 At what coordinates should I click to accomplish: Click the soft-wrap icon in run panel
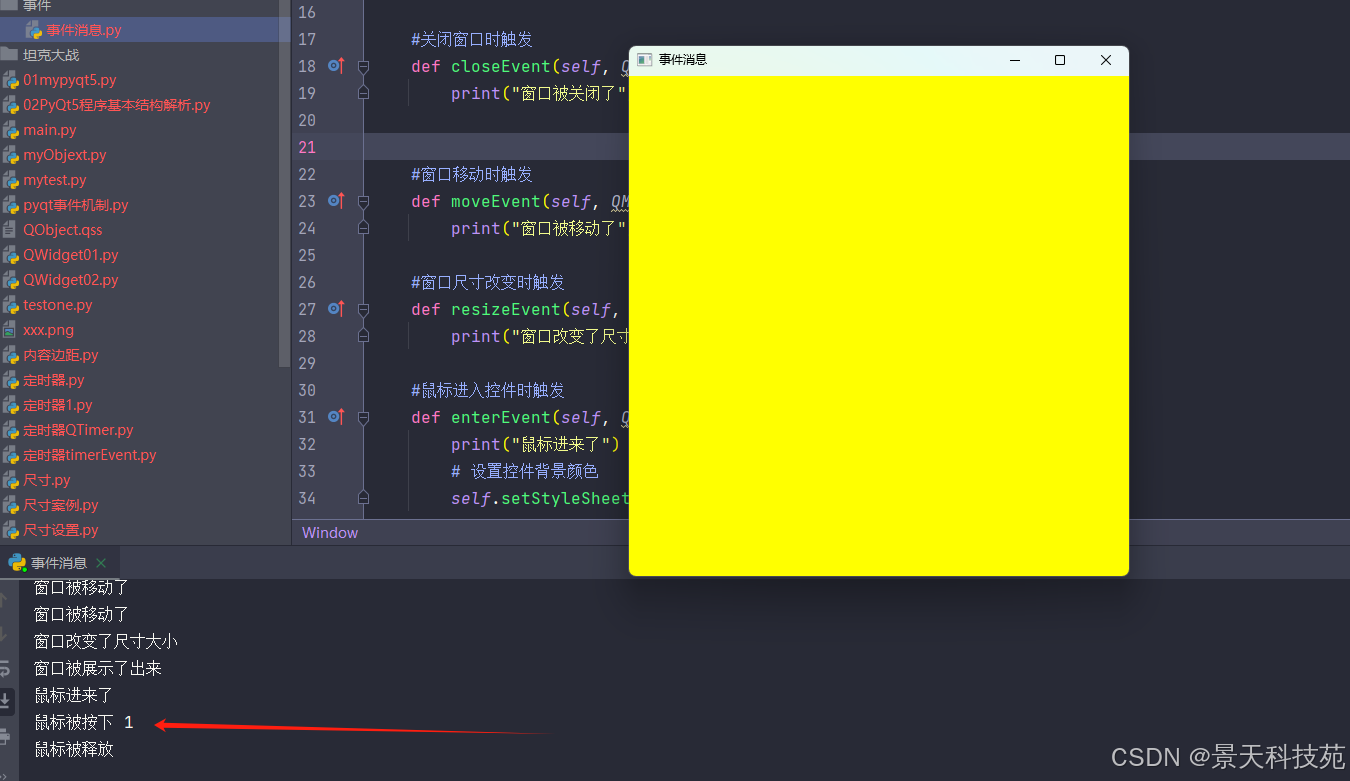(6, 668)
